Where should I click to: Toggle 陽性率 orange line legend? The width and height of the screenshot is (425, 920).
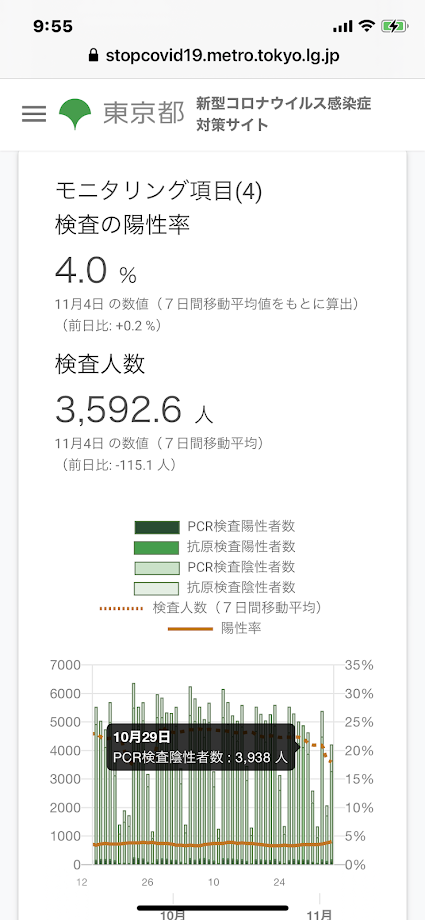pos(215,628)
